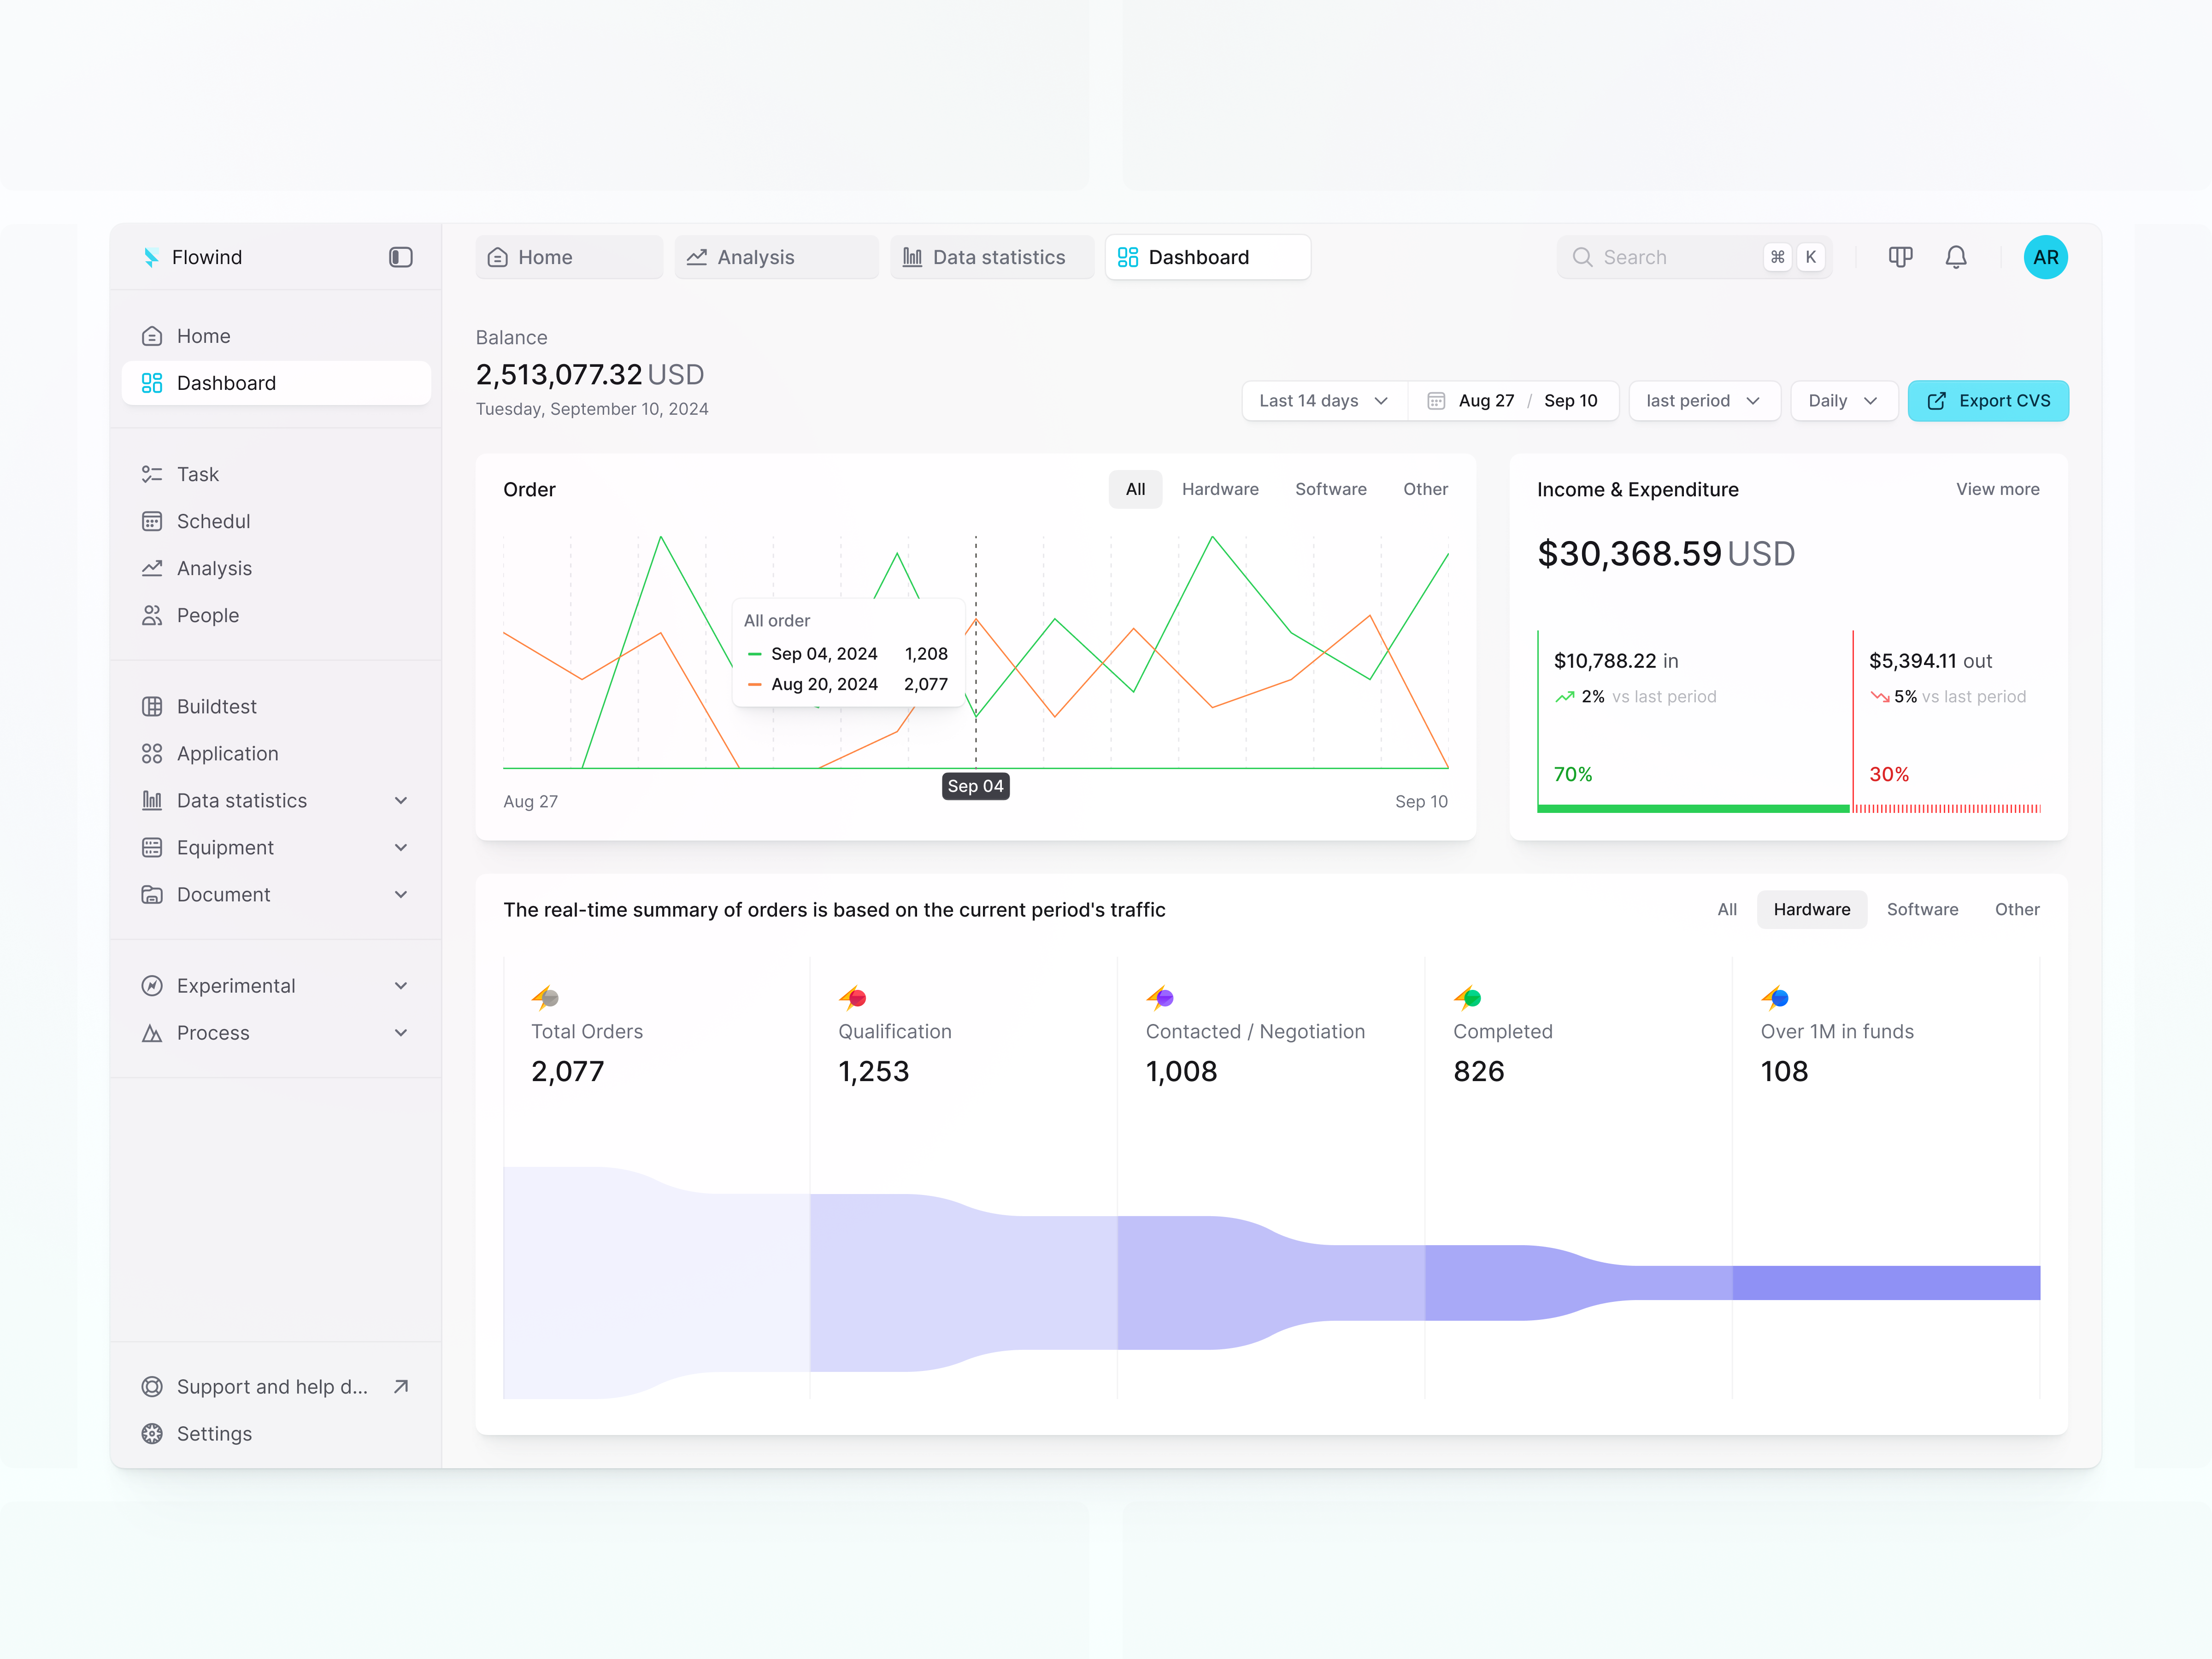Open People in the sidebar
Image resolution: width=2212 pixels, height=1659 pixels.
[207, 615]
